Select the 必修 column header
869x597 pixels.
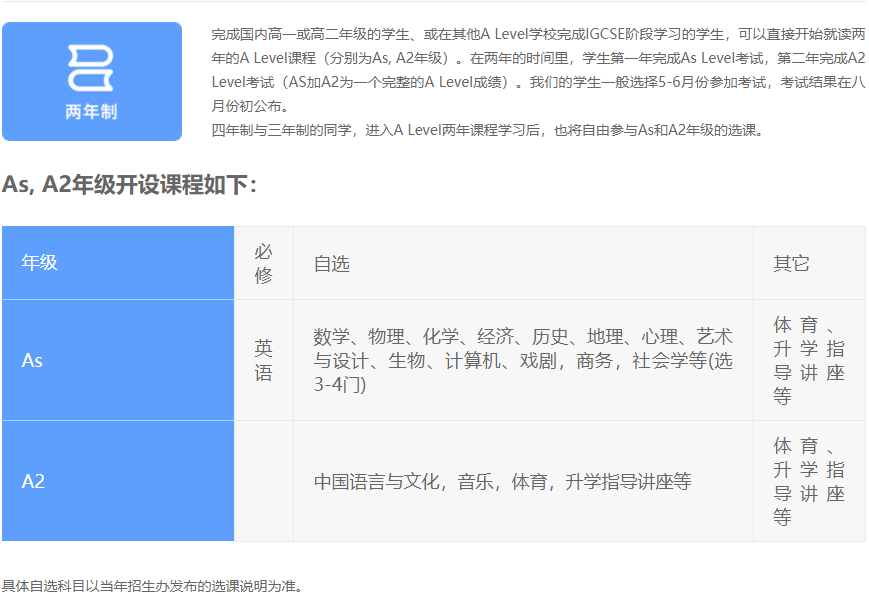point(262,262)
